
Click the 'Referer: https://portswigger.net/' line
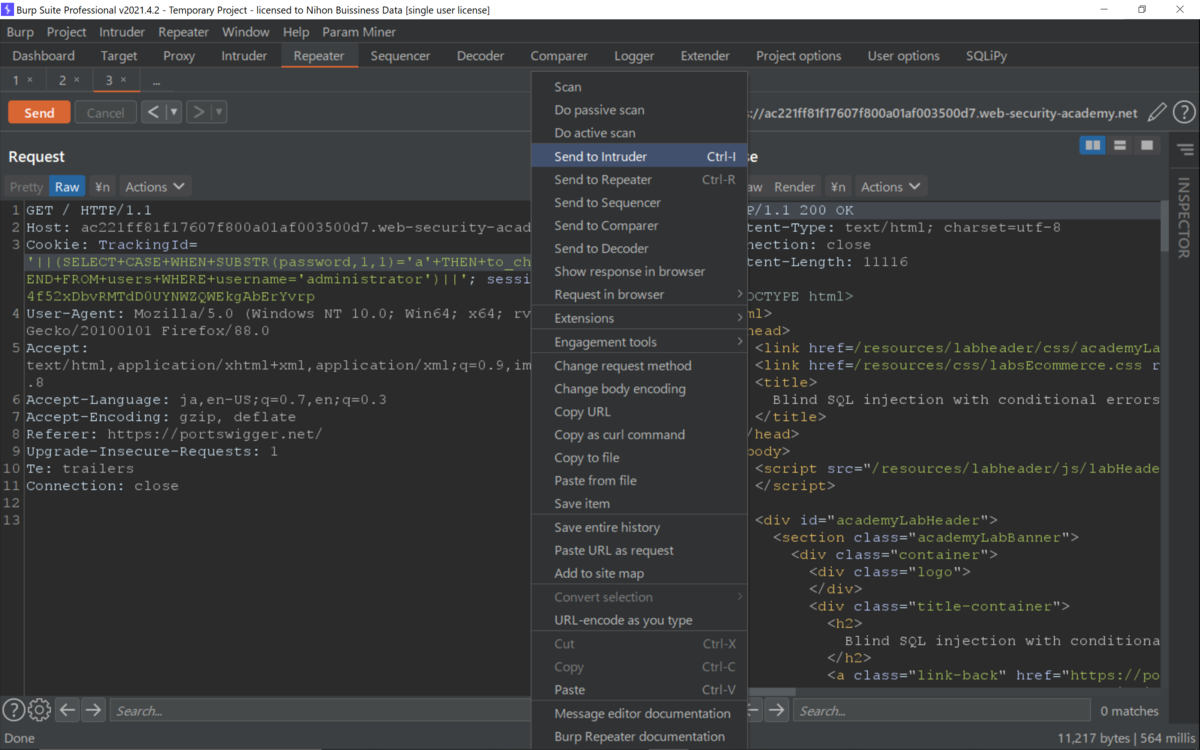(x=174, y=434)
